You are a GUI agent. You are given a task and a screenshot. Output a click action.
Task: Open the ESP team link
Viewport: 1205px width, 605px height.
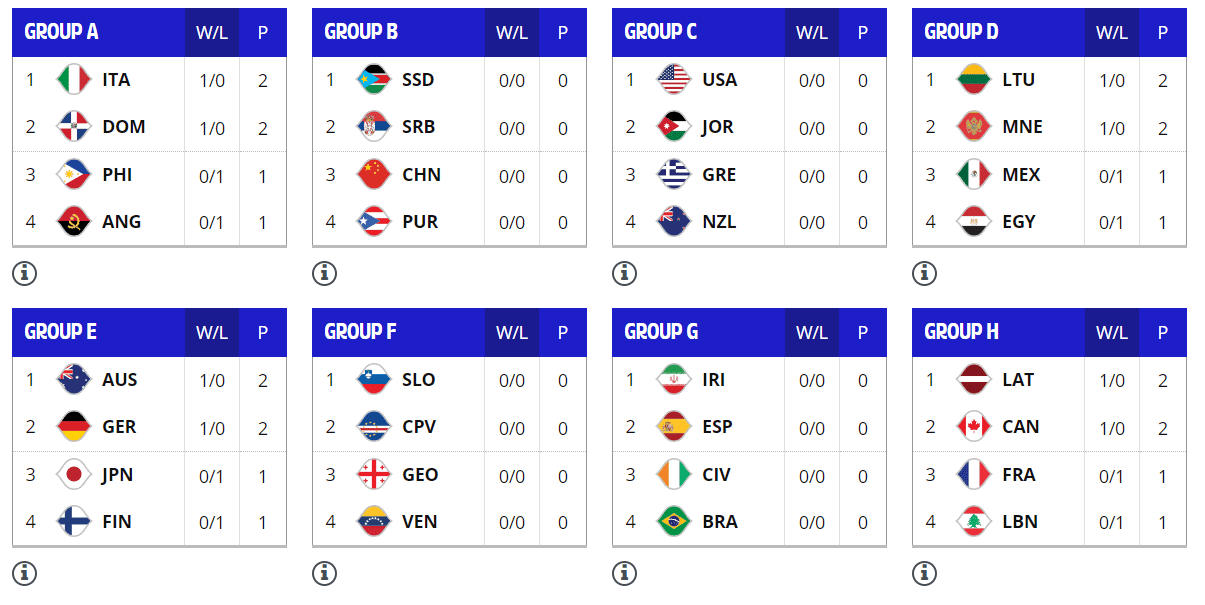click(x=717, y=427)
